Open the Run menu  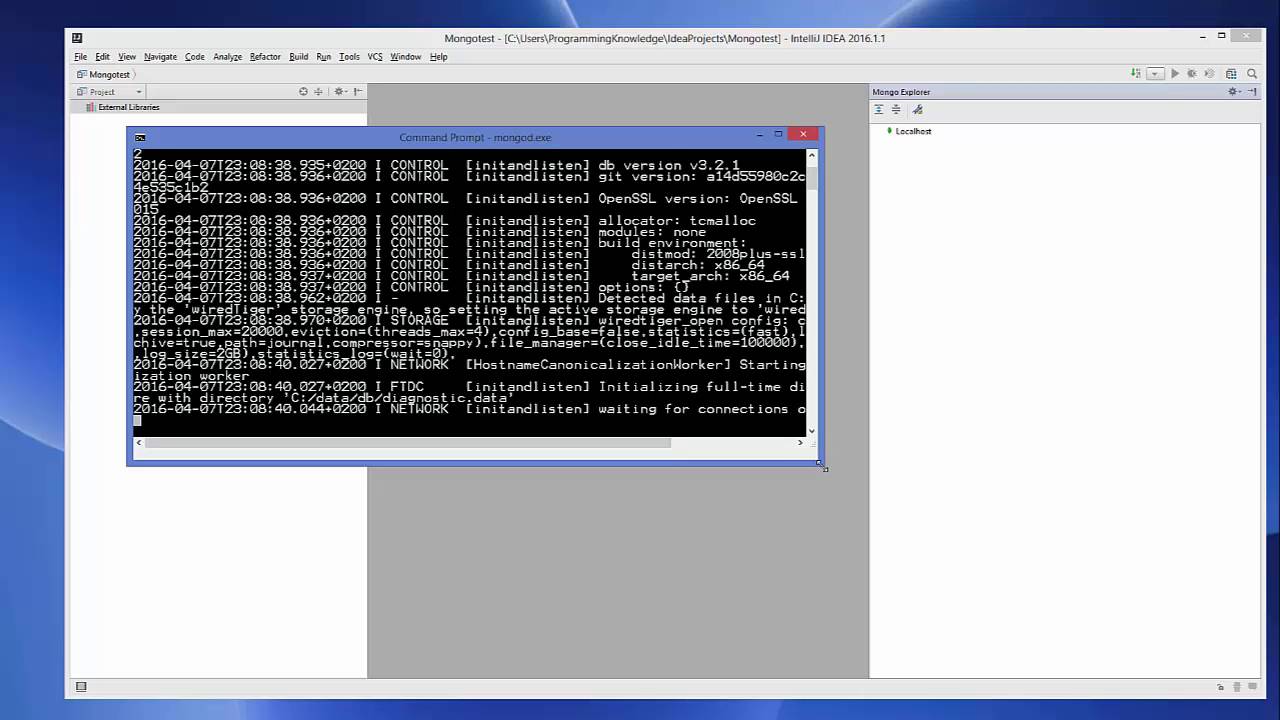coord(323,57)
